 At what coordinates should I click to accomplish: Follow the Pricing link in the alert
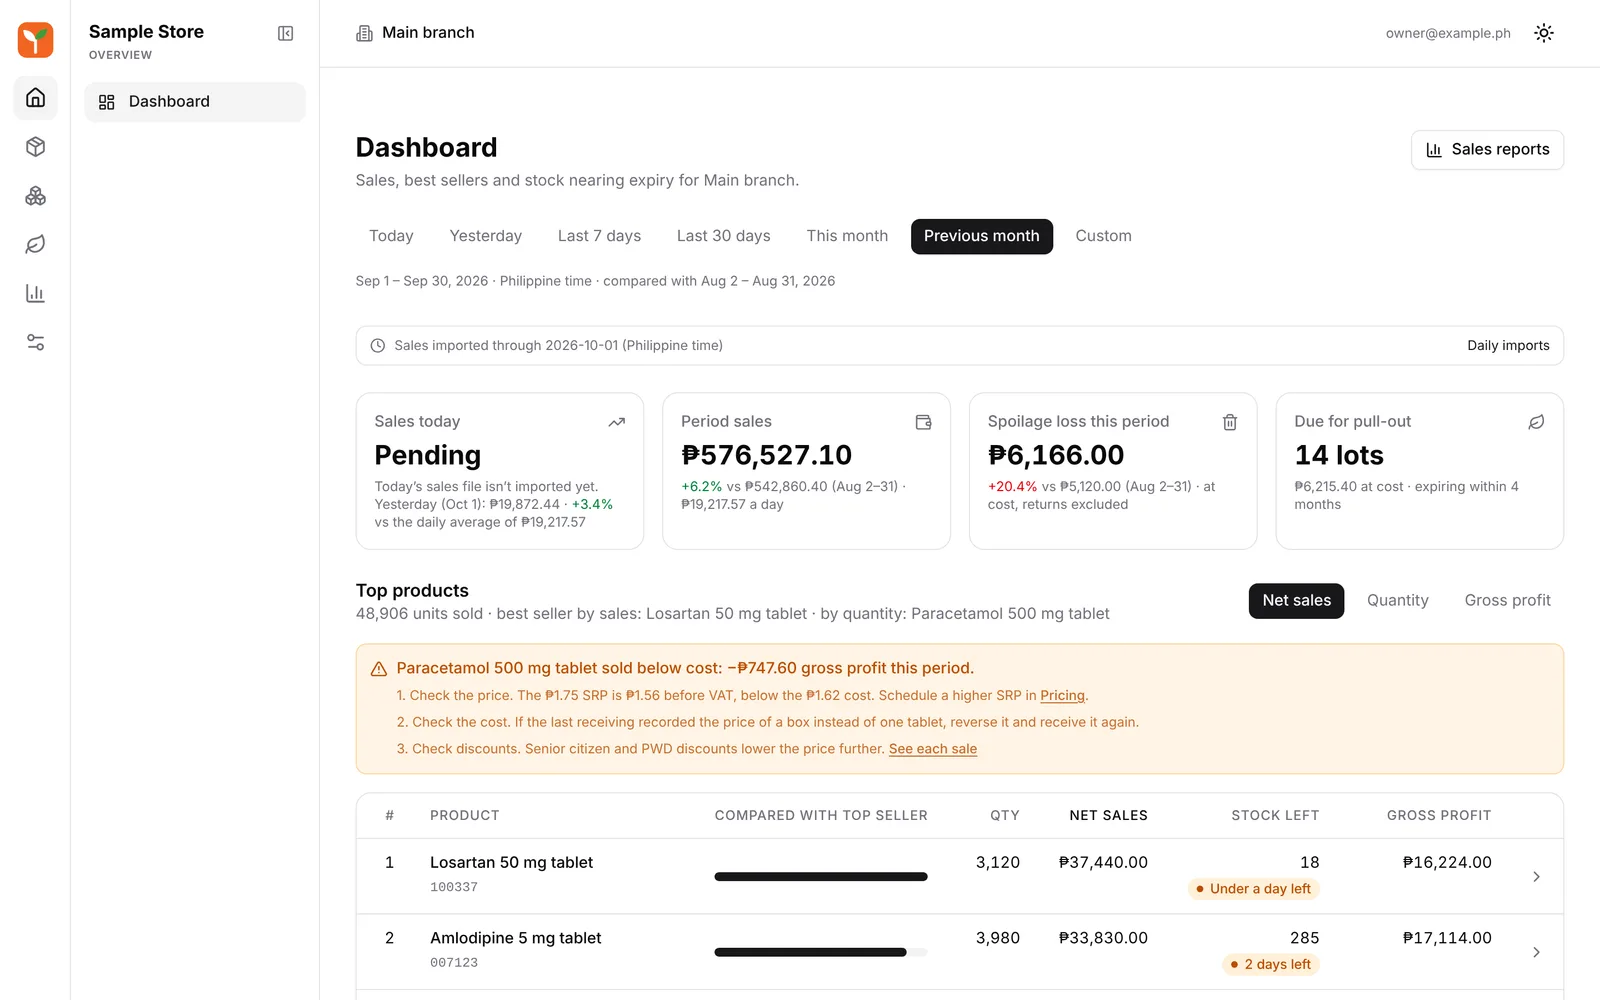pyautogui.click(x=1062, y=696)
